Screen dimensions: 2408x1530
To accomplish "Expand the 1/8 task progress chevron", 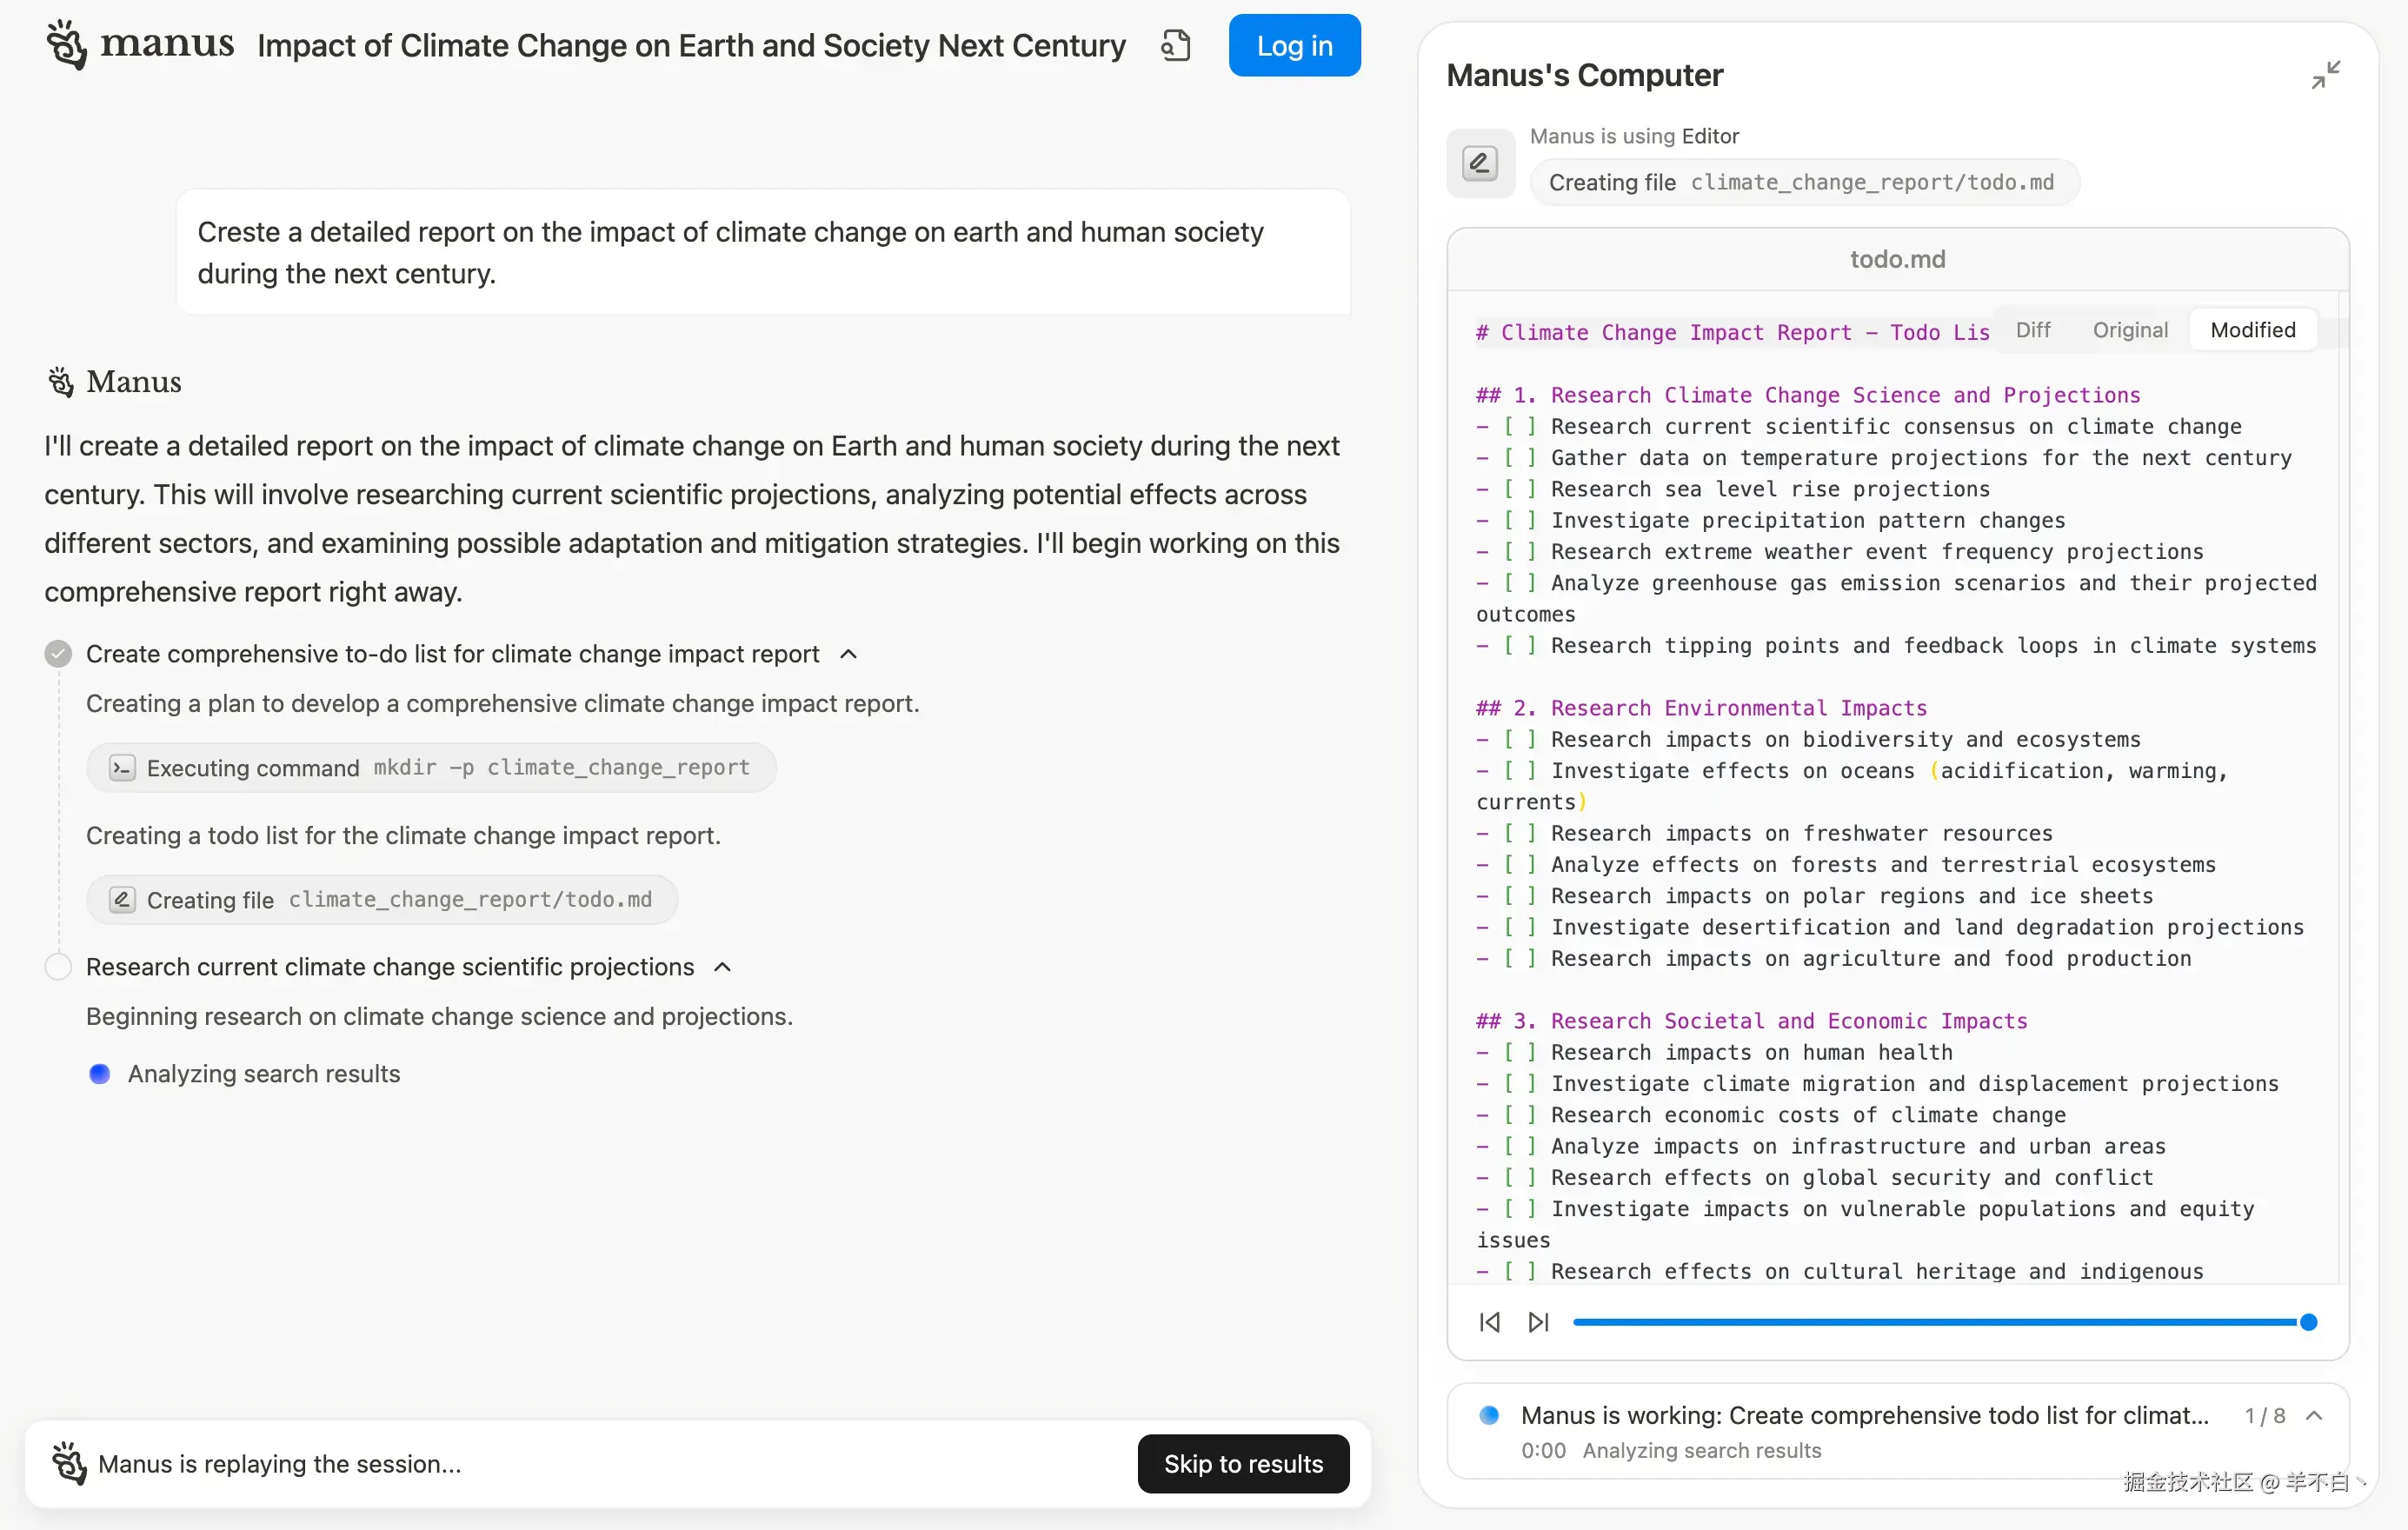I will (x=2314, y=1415).
